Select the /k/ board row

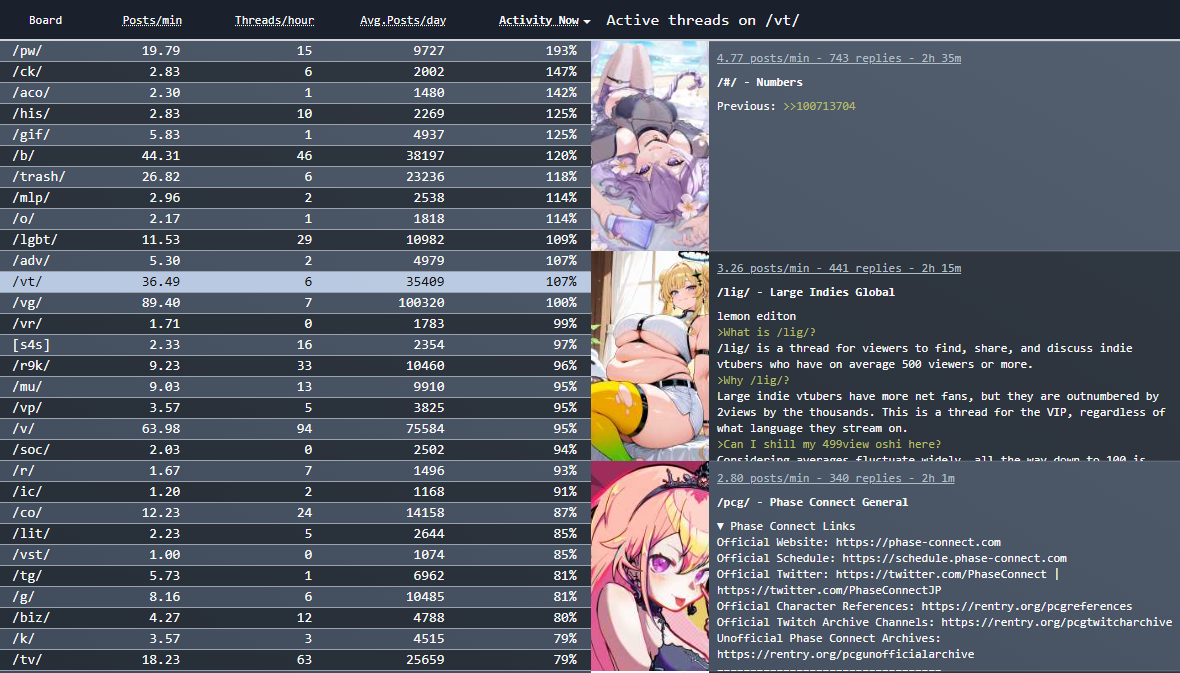[x=295, y=638]
